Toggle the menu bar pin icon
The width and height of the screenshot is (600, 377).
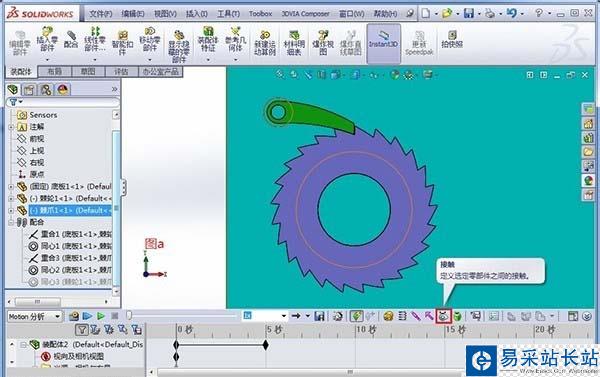click(410, 13)
